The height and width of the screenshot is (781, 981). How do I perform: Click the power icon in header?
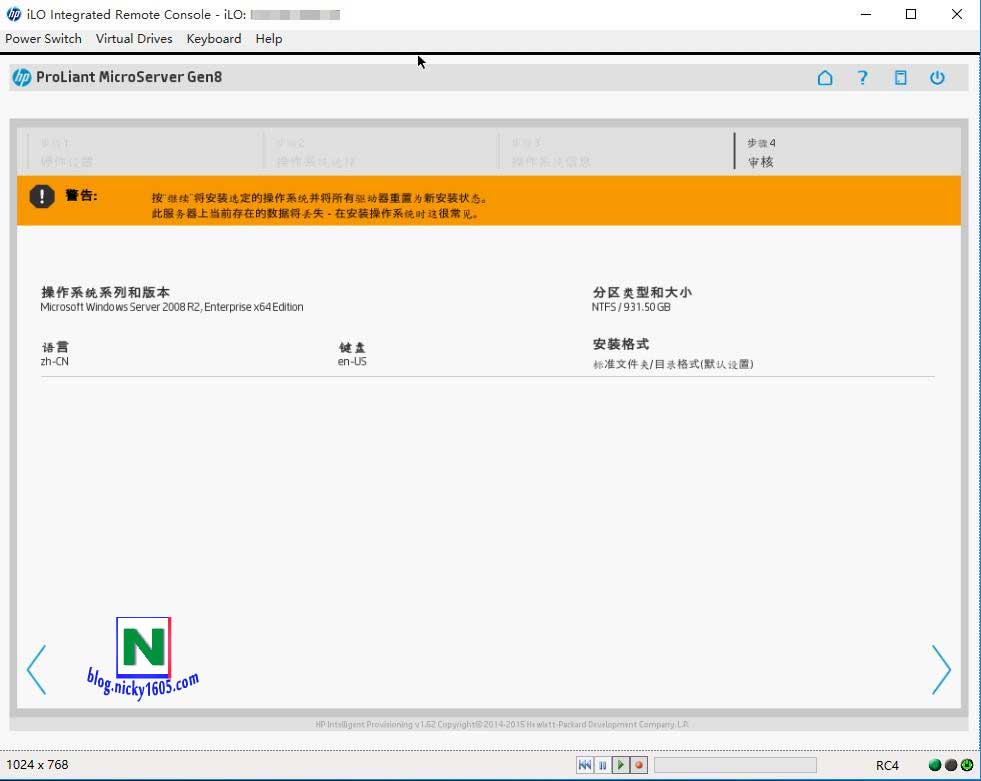[937, 78]
